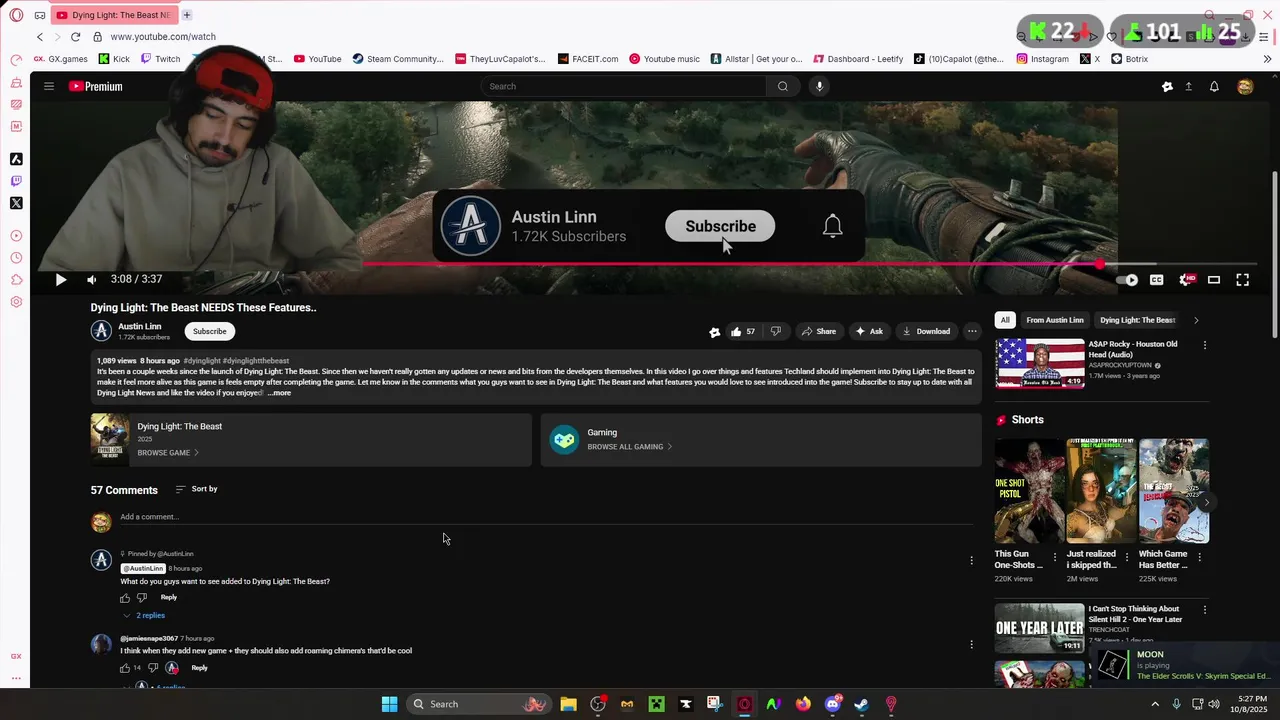Mute the video volume

click(x=91, y=280)
